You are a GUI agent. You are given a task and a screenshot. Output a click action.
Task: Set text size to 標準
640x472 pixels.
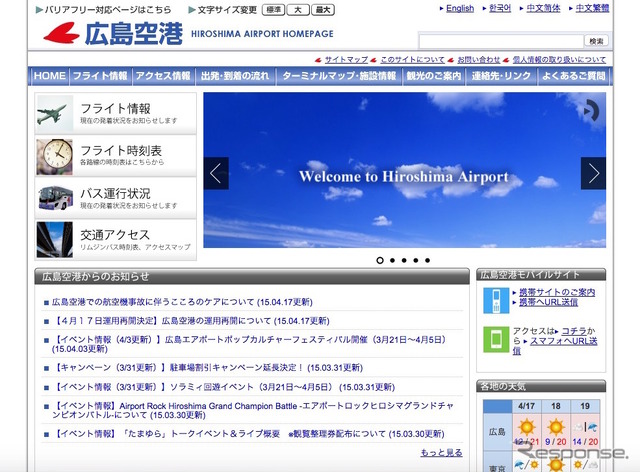[x=273, y=10]
